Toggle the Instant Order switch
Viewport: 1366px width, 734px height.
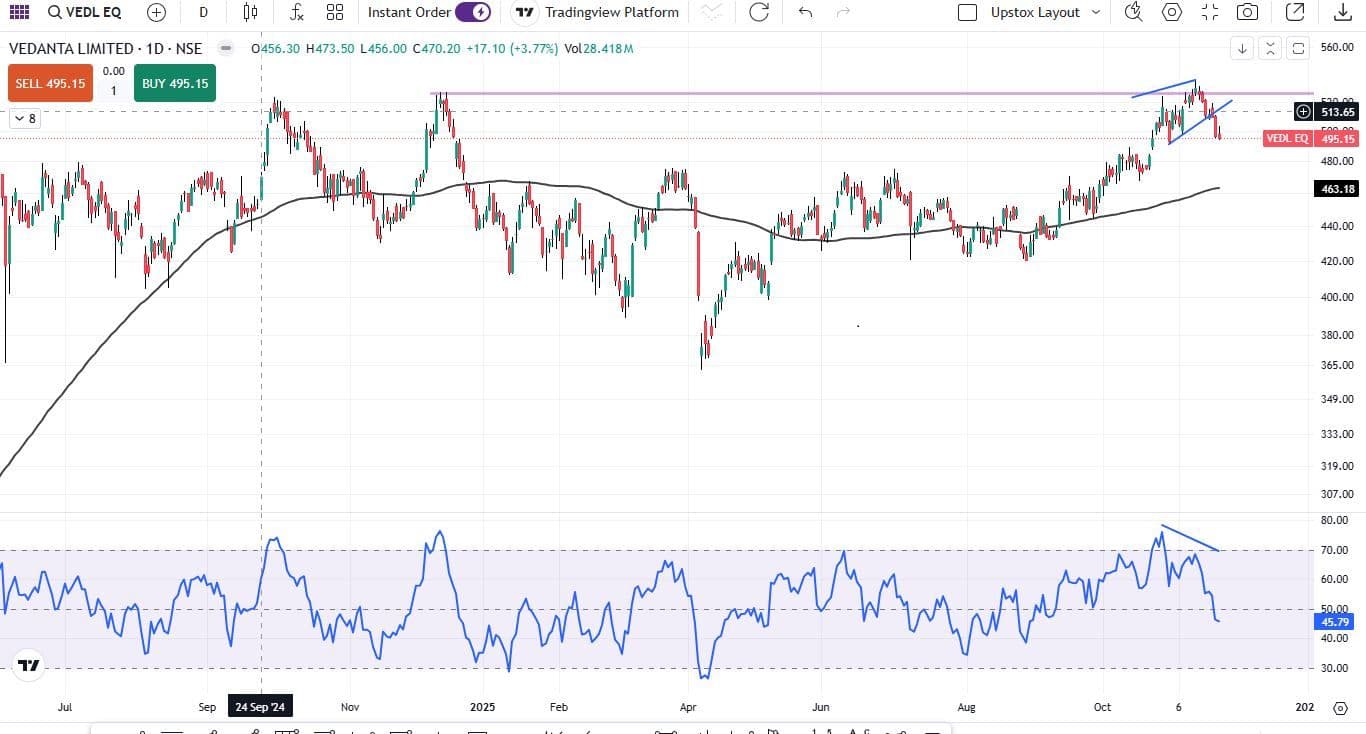[x=472, y=13]
